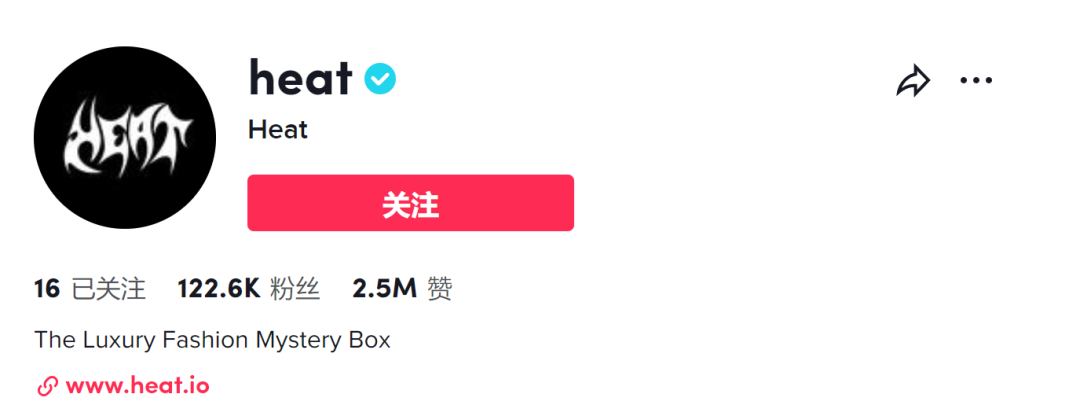The height and width of the screenshot is (405, 1080).
Task: Click the 122.6K followers number
Action: 219,290
